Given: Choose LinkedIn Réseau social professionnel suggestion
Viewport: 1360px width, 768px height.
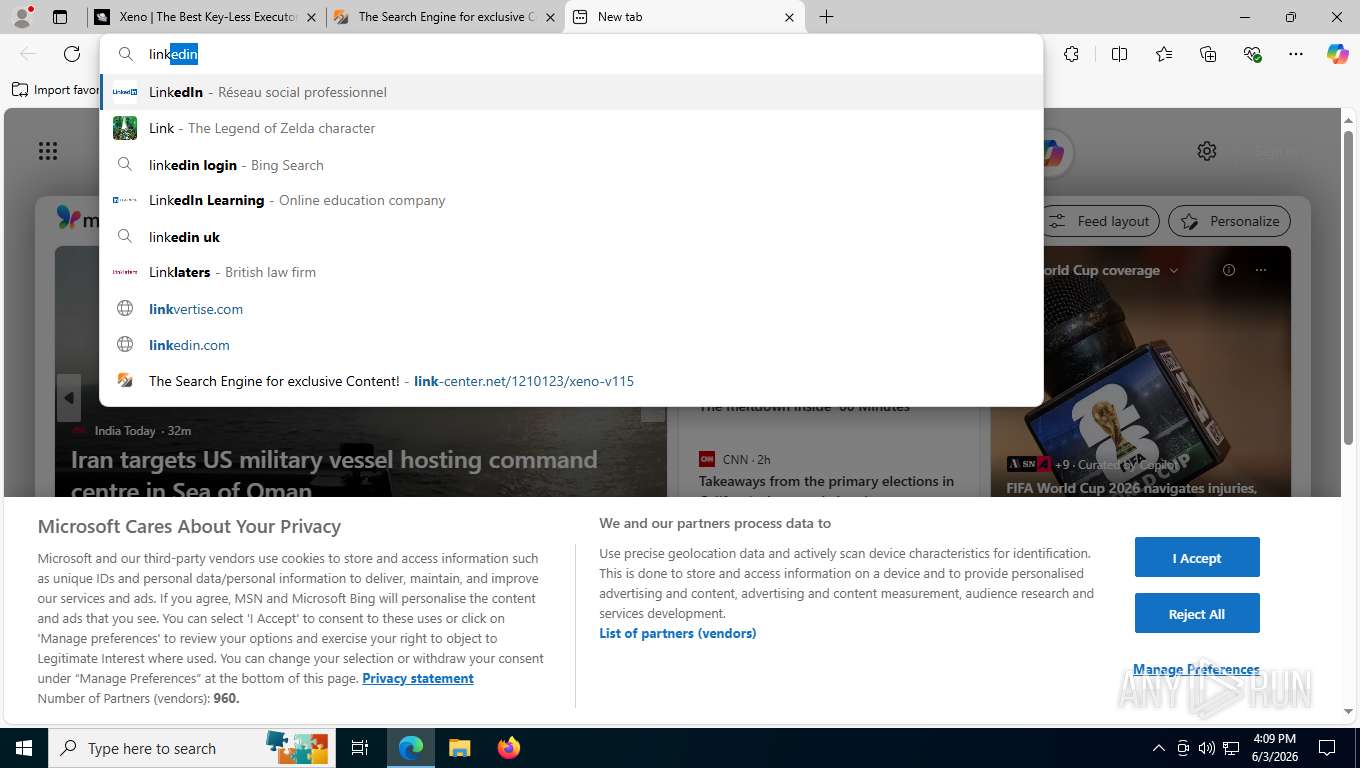Looking at the screenshot, I should point(571,92).
